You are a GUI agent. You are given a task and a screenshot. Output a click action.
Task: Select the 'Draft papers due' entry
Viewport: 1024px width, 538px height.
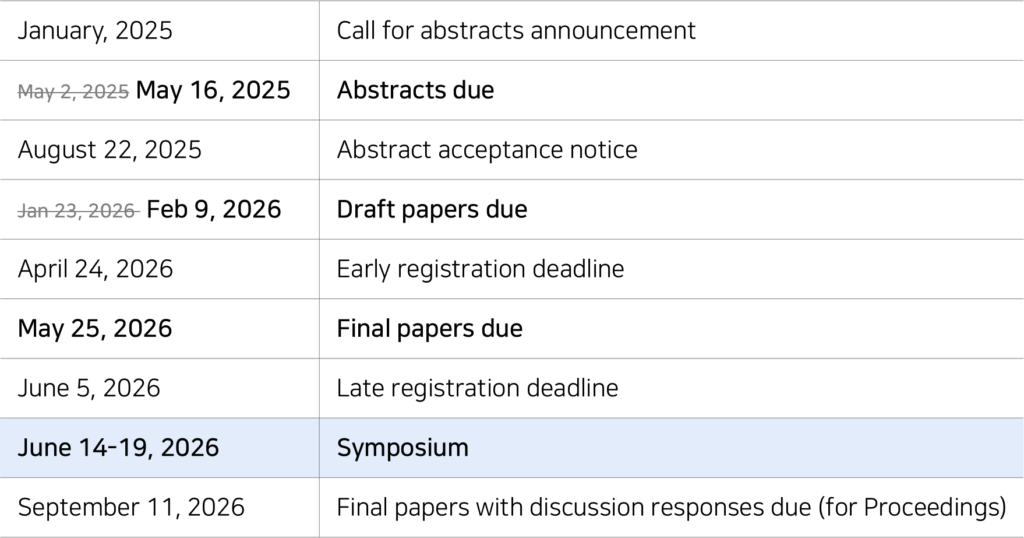432,209
